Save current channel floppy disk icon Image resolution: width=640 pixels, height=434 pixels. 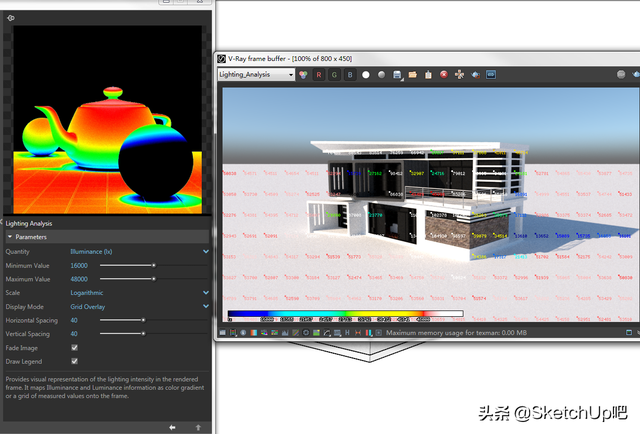pyautogui.click(x=397, y=75)
